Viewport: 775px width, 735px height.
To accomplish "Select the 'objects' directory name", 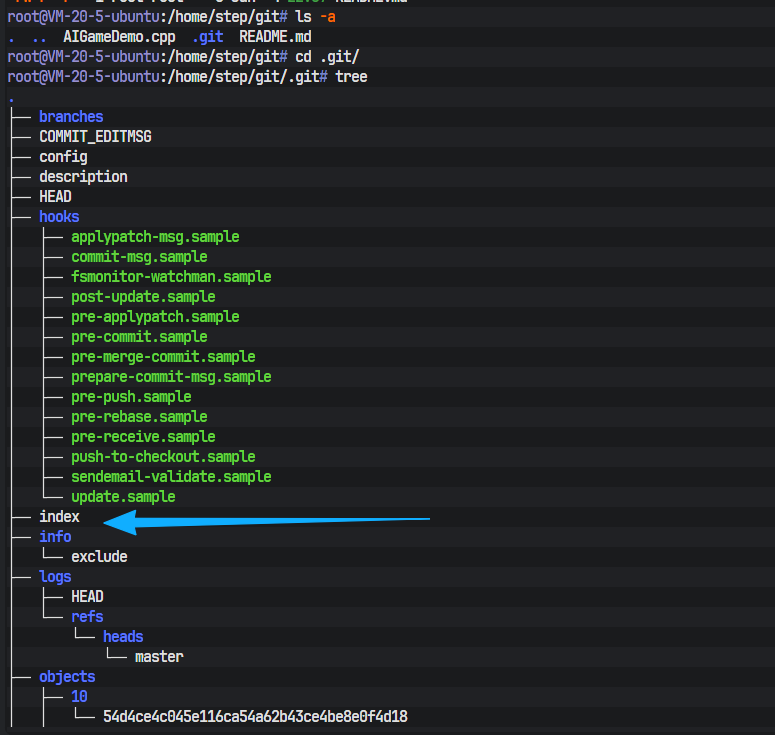I will pyautogui.click(x=67, y=677).
